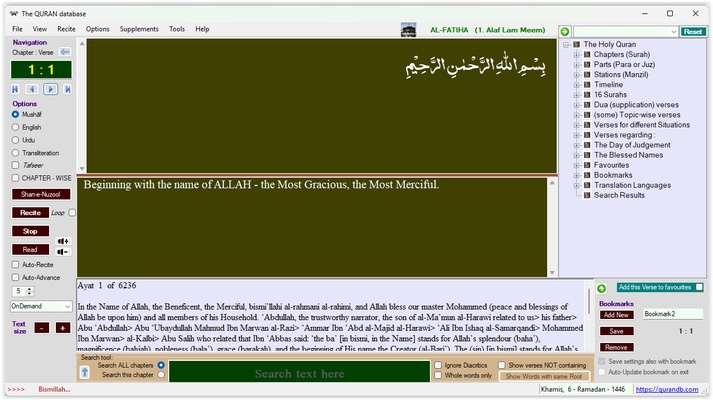Go to the first verse navigation icon
713x400 pixels.
click(x=15, y=89)
